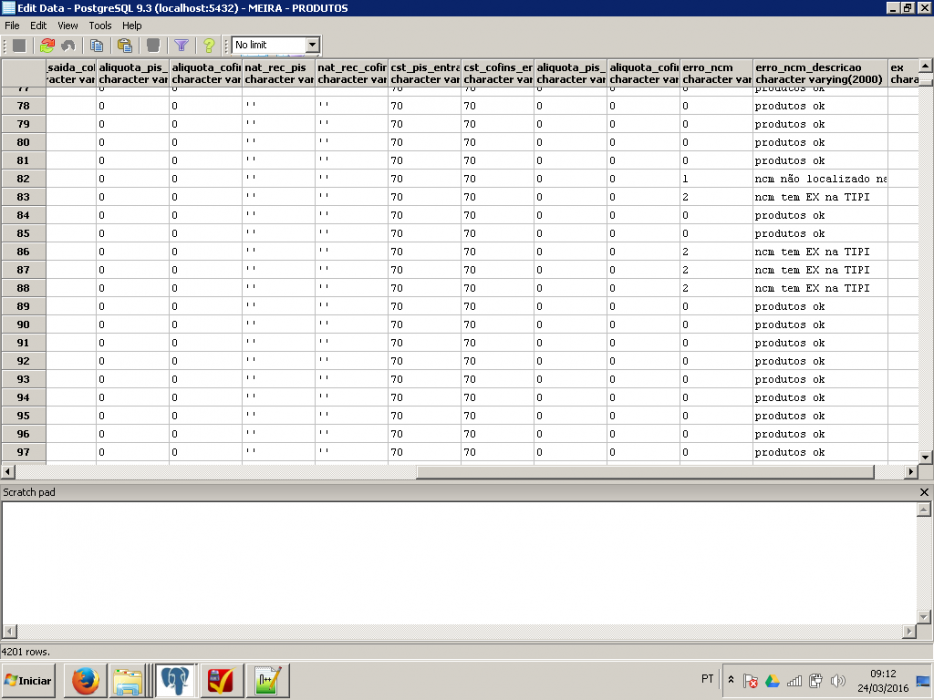The image size is (934, 700).
Task: Click the yellow Help question mark icon
Action: pyautogui.click(x=208, y=45)
